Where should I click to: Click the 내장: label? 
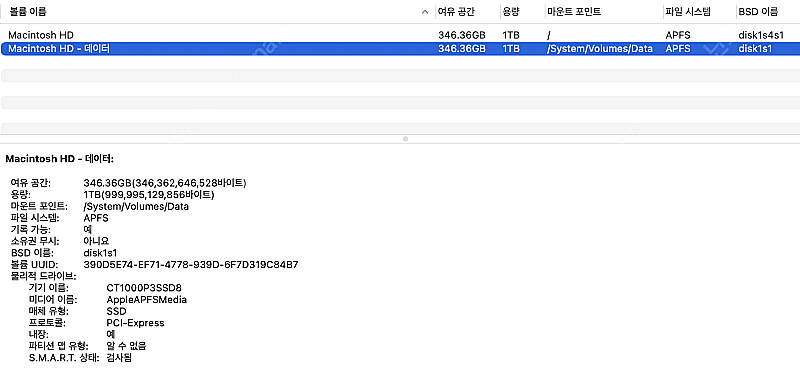point(39,335)
